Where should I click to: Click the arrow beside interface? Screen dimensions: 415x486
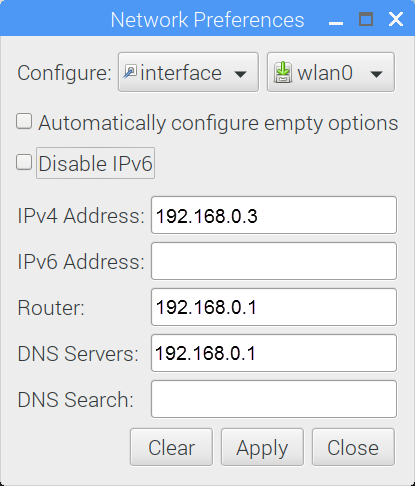pyautogui.click(x=240, y=74)
